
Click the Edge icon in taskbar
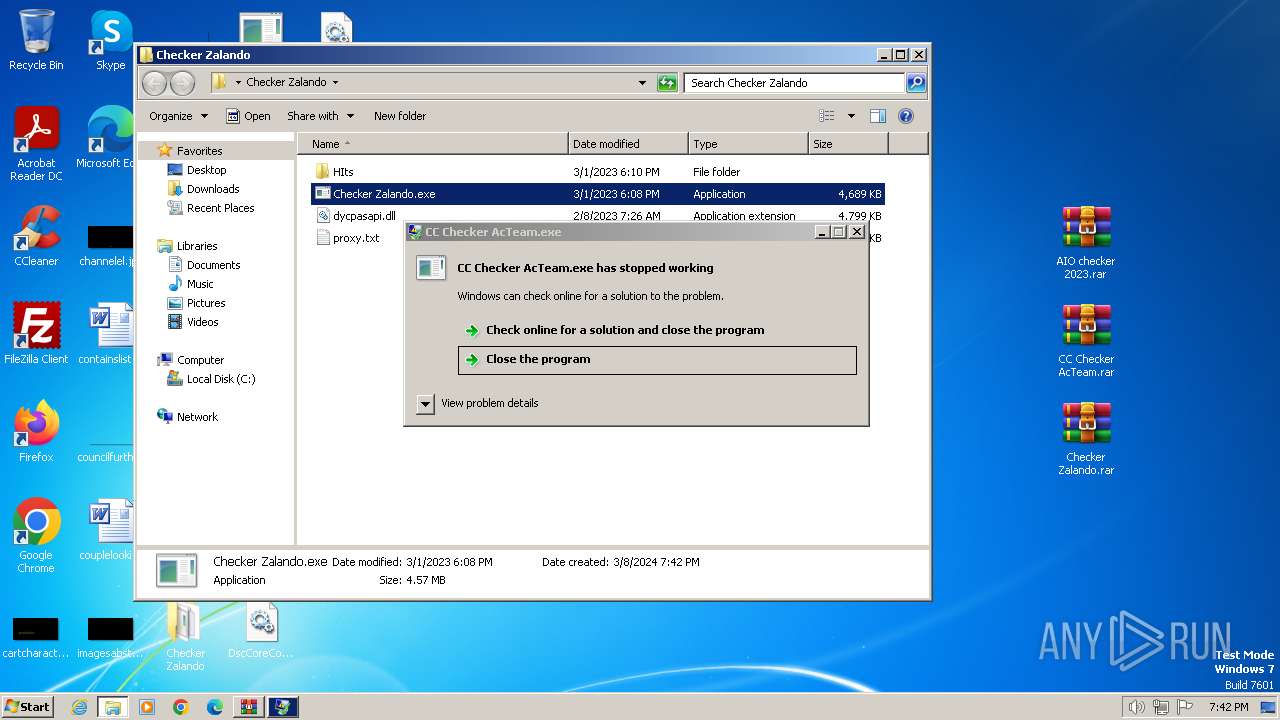(x=215, y=707)
